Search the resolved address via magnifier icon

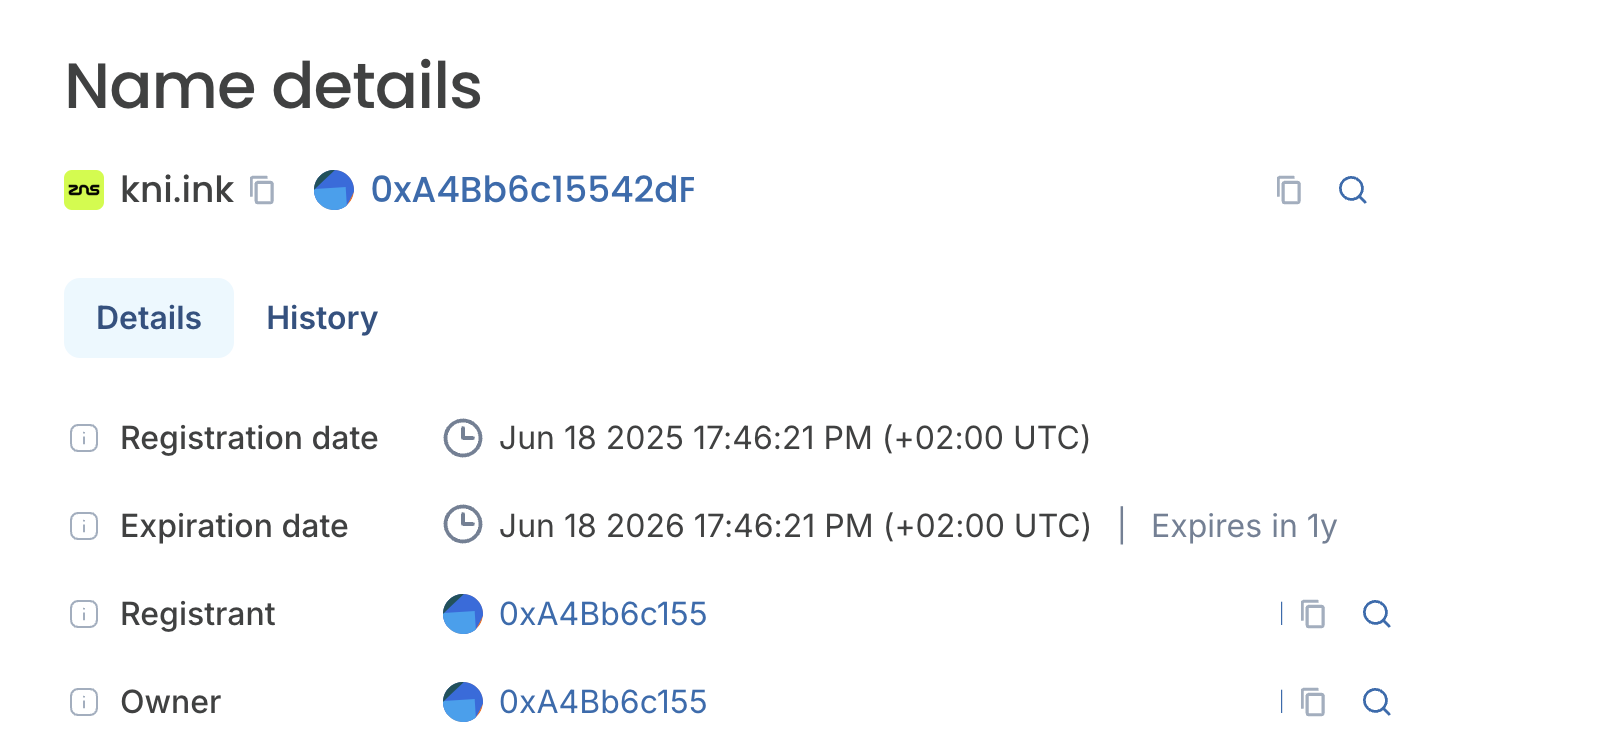click(1353, 190)
